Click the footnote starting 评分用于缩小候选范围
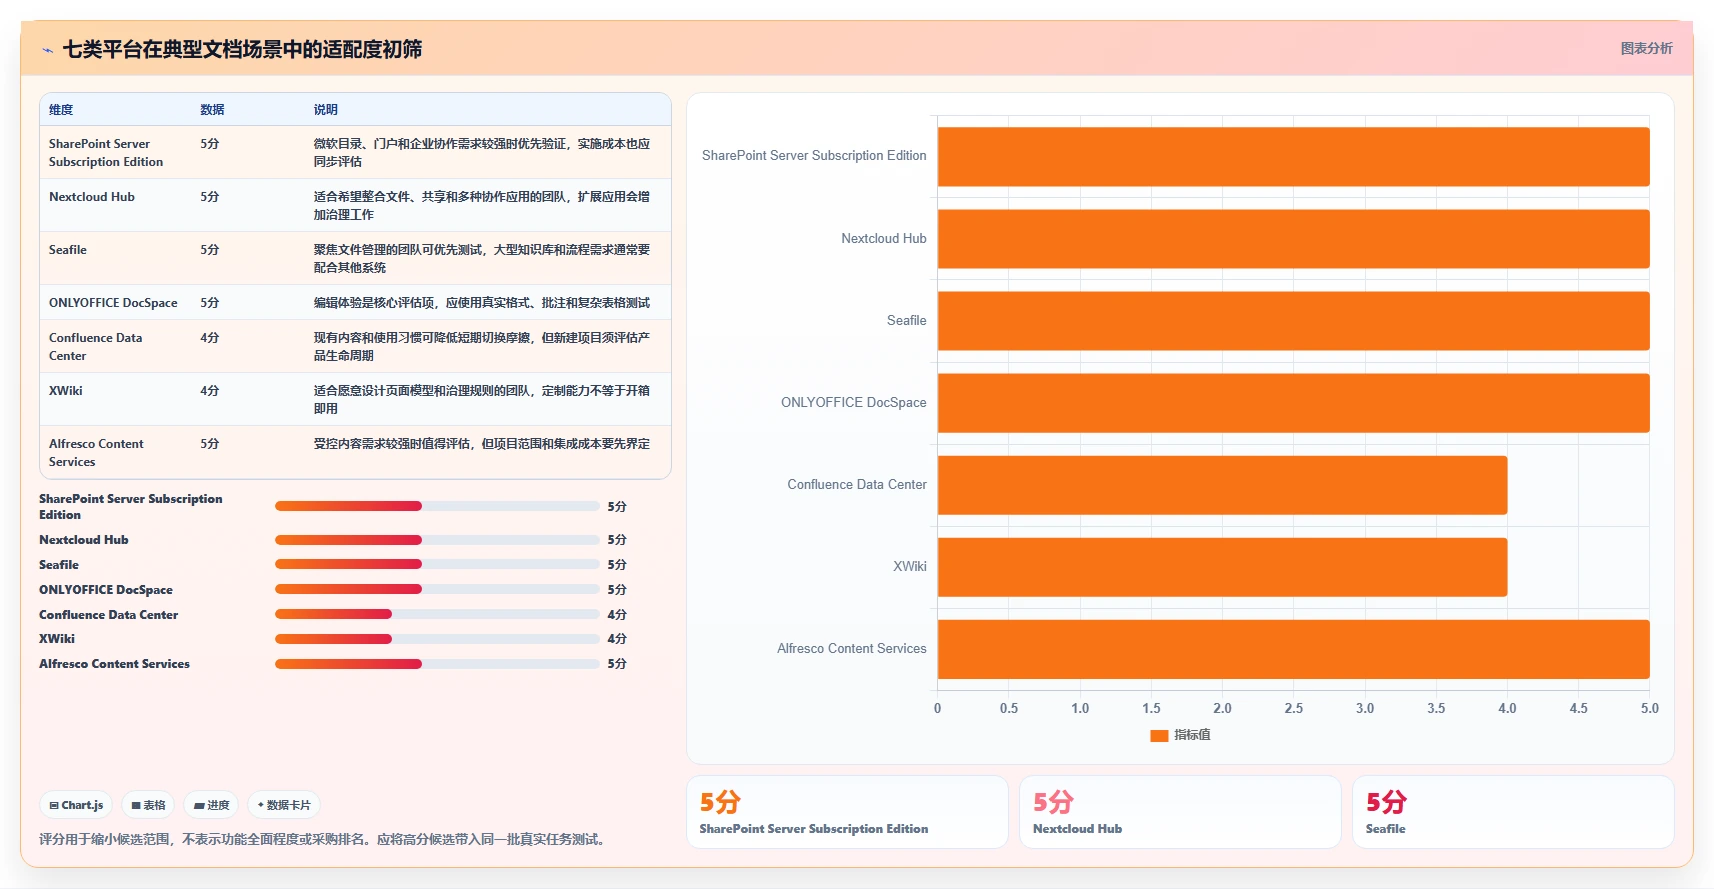 tap(324, 840)
